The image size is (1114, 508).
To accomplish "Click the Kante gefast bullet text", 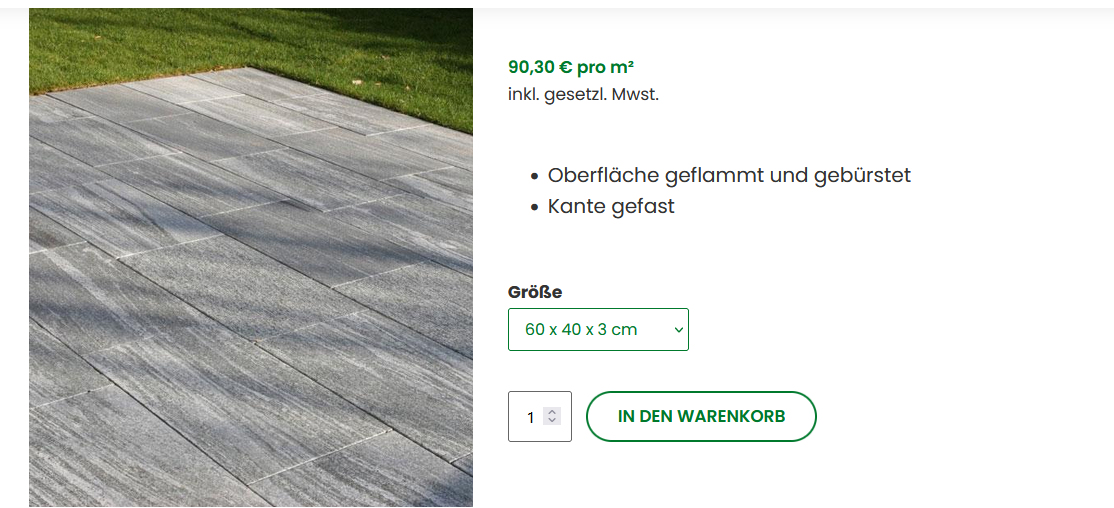I will pos(611,207).
